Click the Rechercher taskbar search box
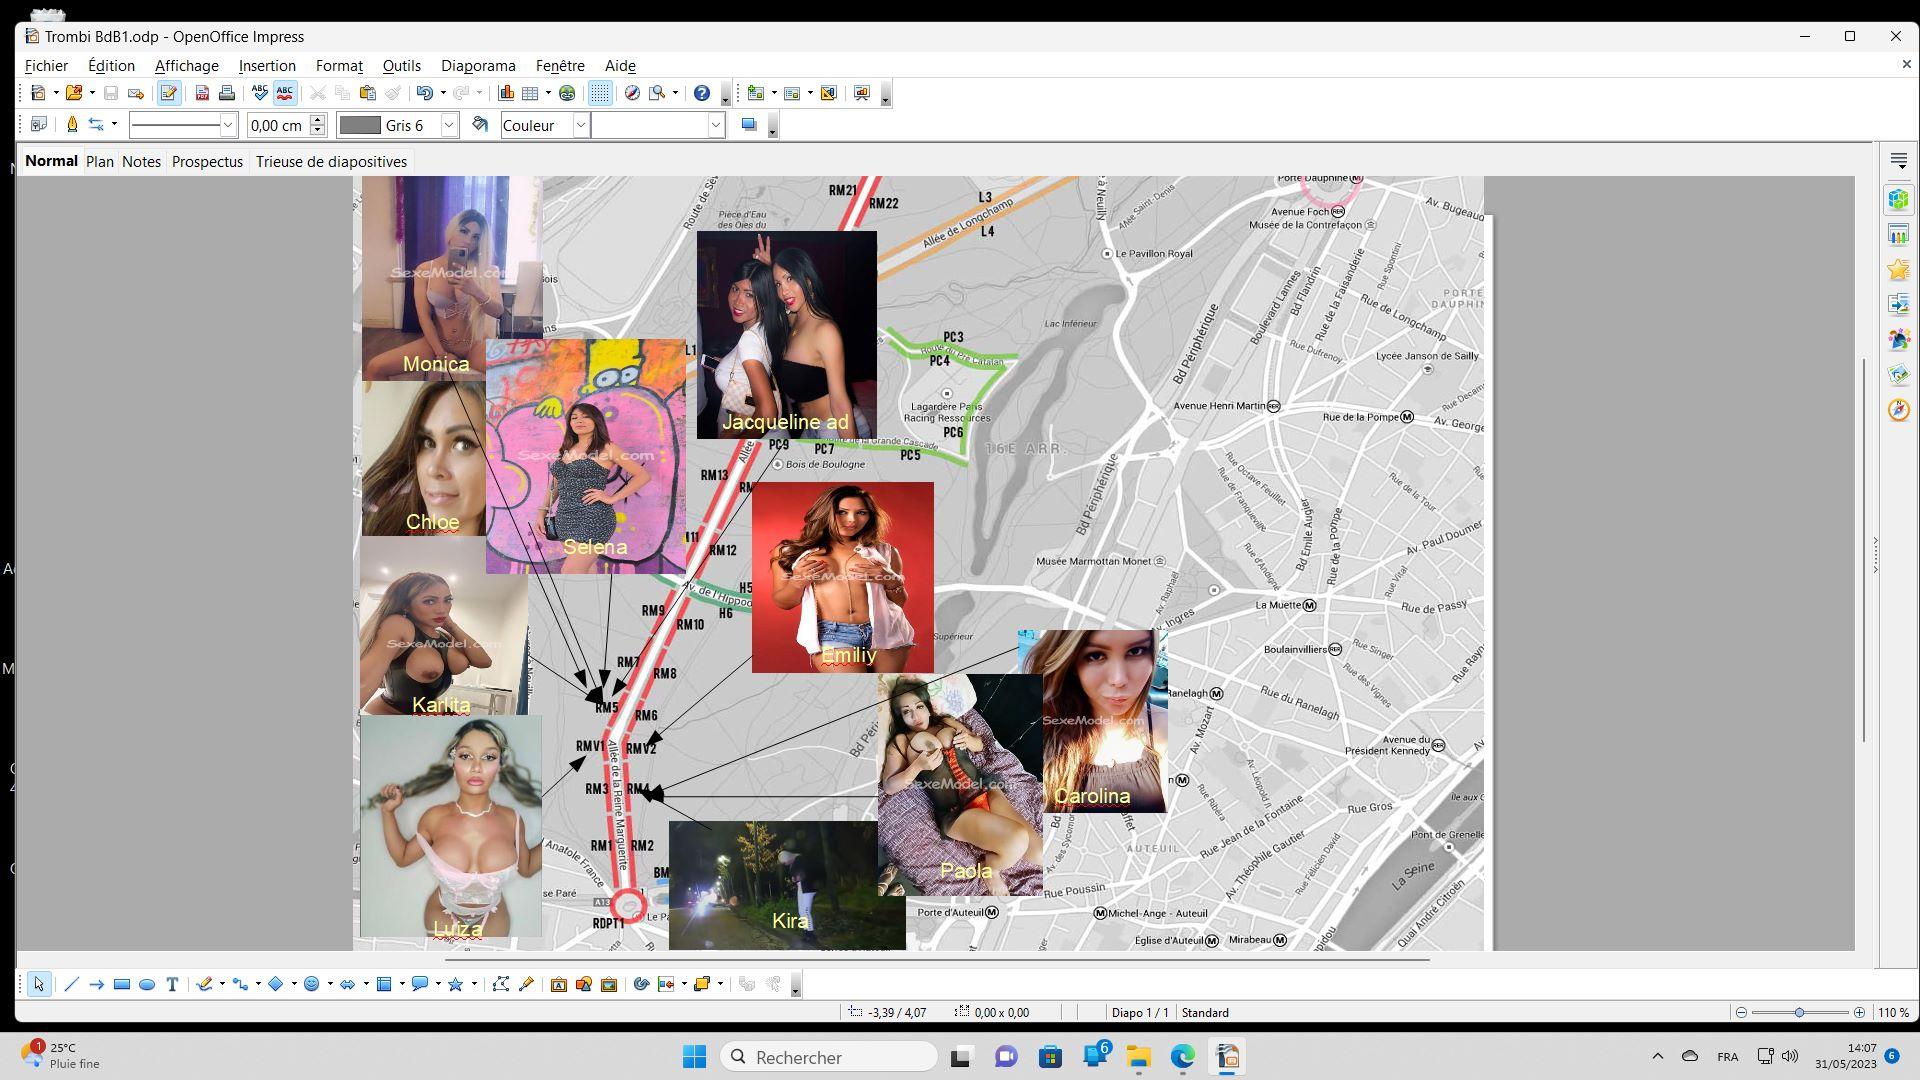 click(828, 1057)
